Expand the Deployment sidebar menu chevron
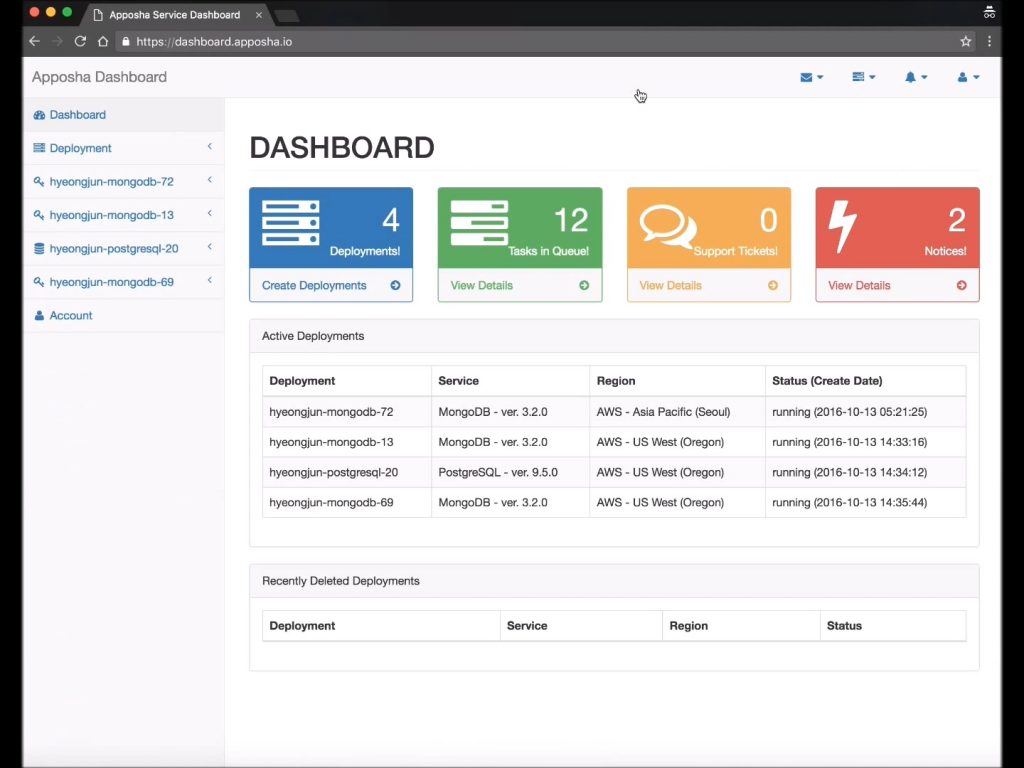Viewport: 1024px width, 768px height. click(210, 147)
